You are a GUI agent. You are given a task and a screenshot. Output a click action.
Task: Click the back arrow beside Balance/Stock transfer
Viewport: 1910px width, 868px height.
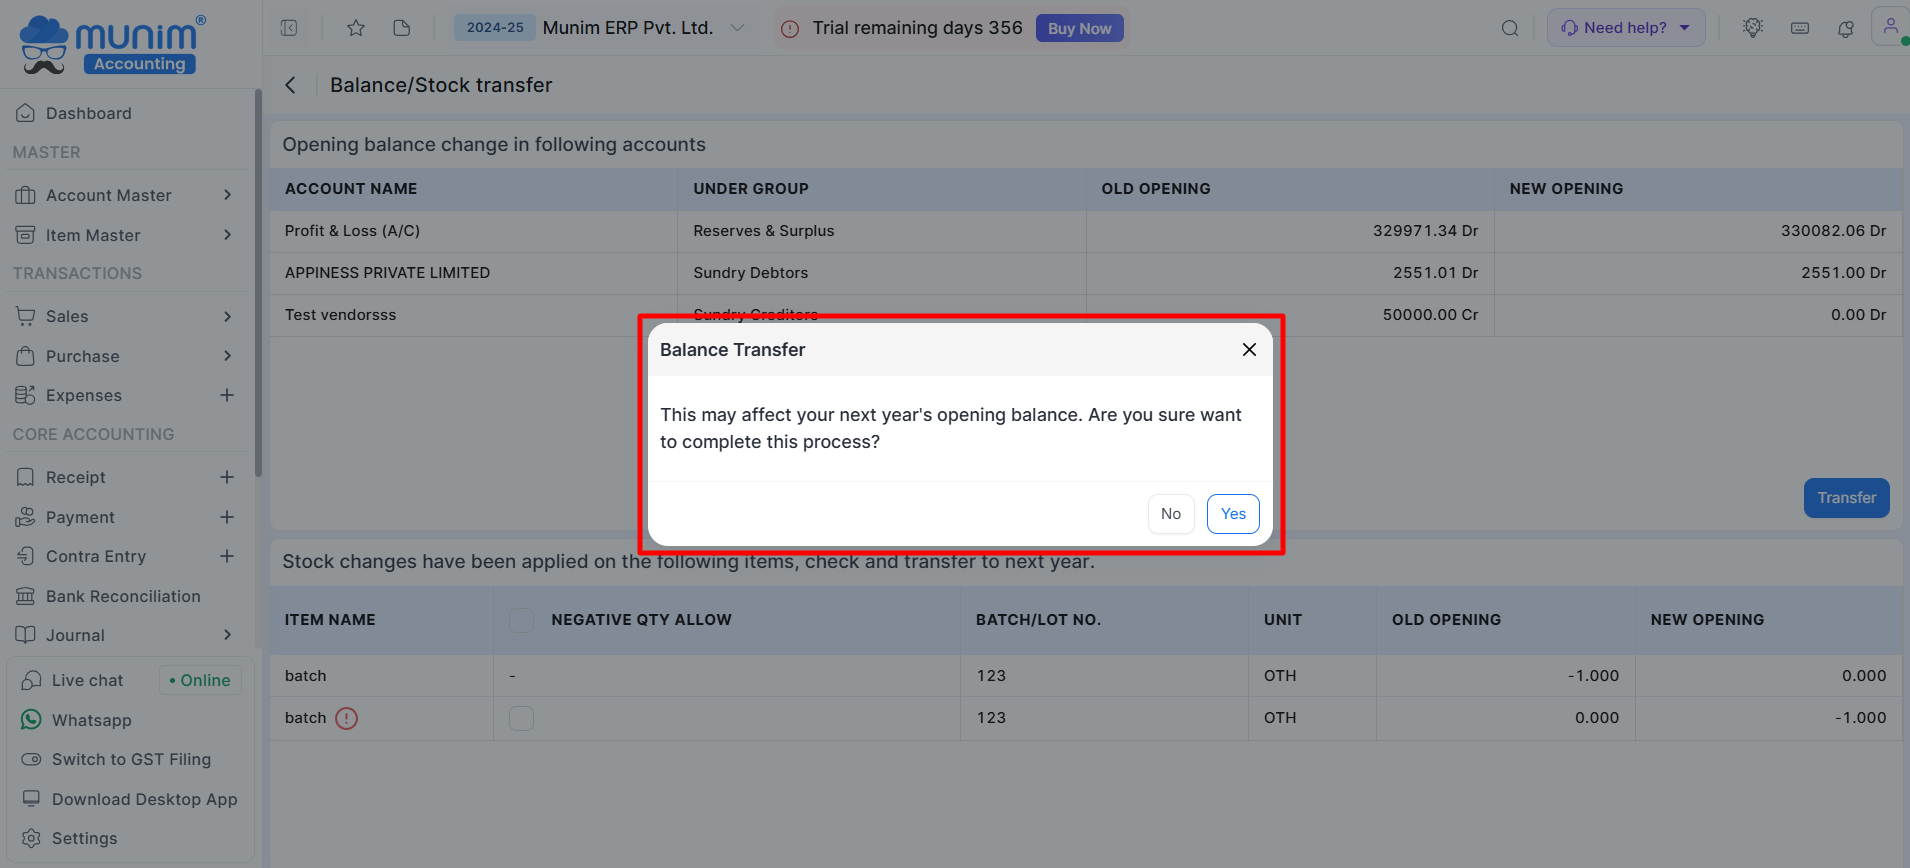click(x=291, y=85)
